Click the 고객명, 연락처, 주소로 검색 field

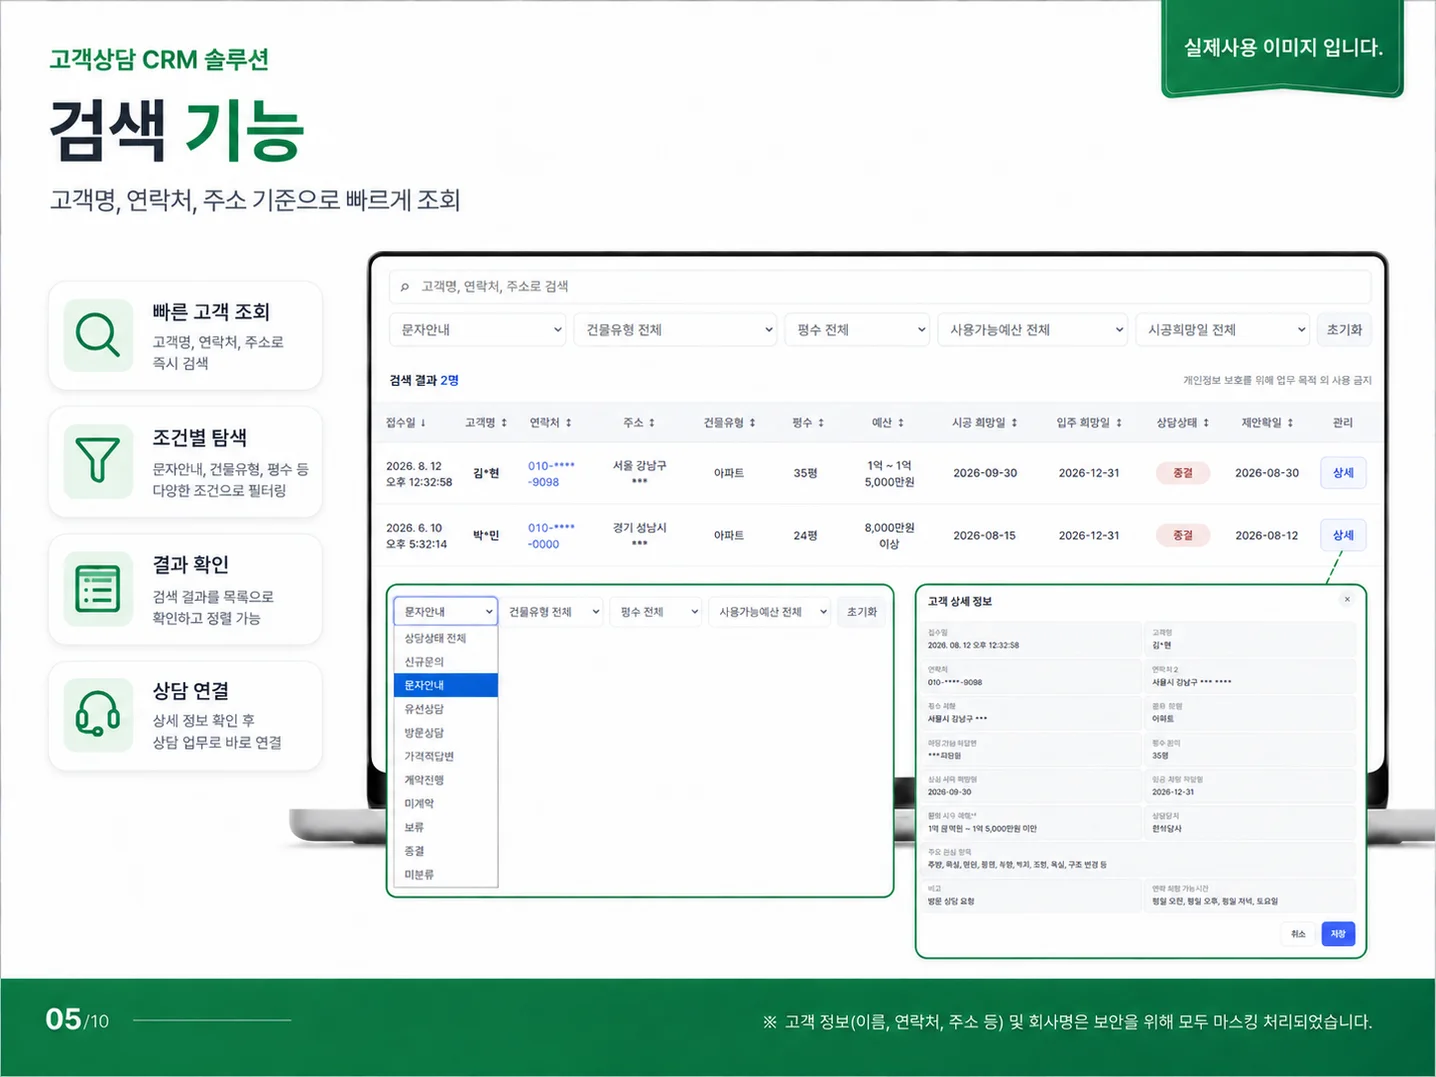[880, 286]
